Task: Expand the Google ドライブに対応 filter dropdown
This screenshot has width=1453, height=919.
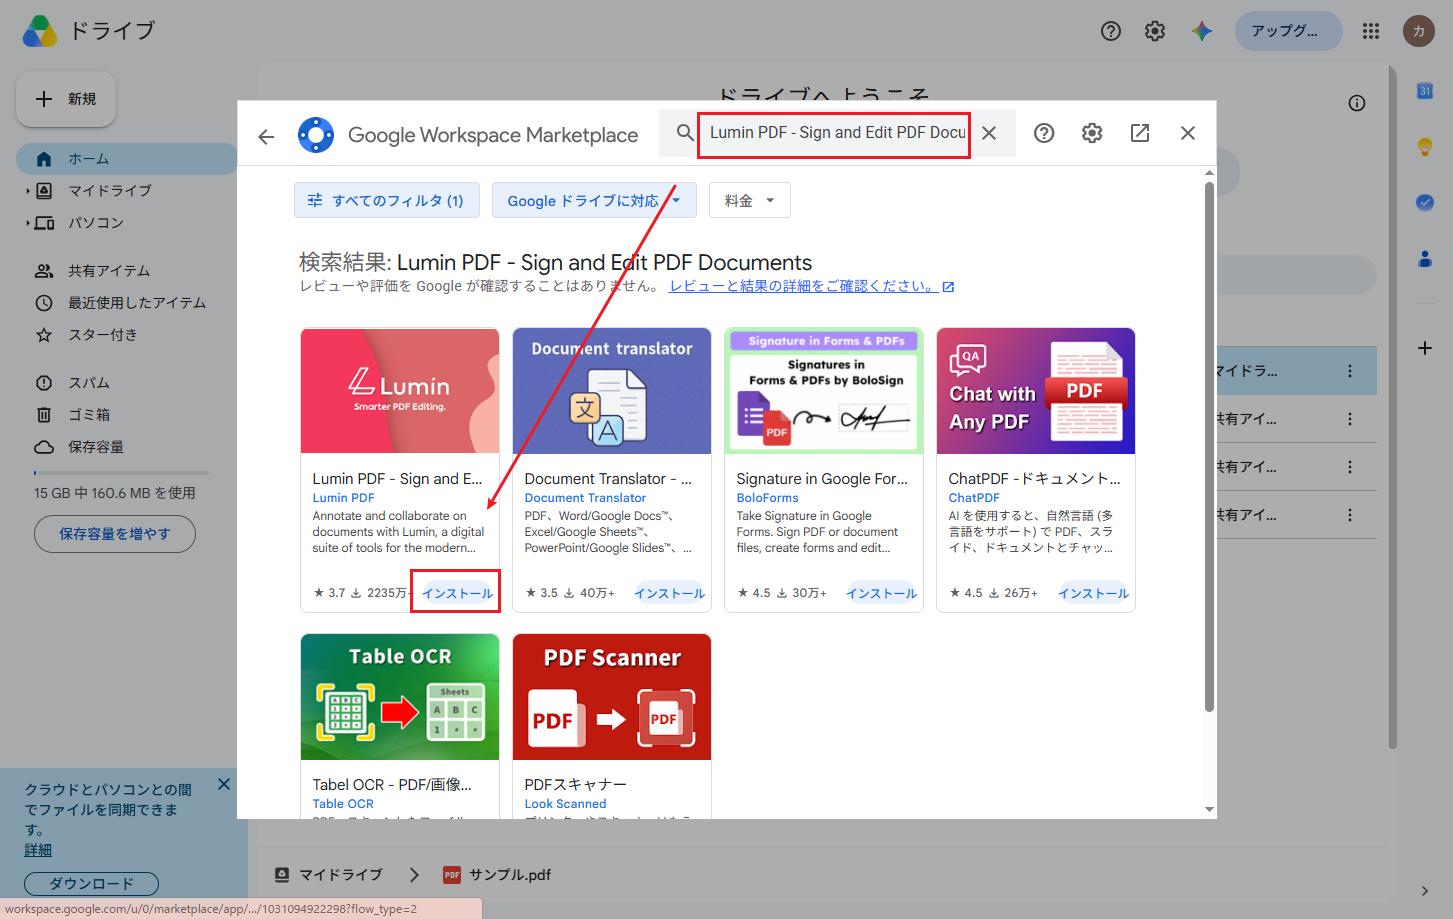Action: point(595,200)
